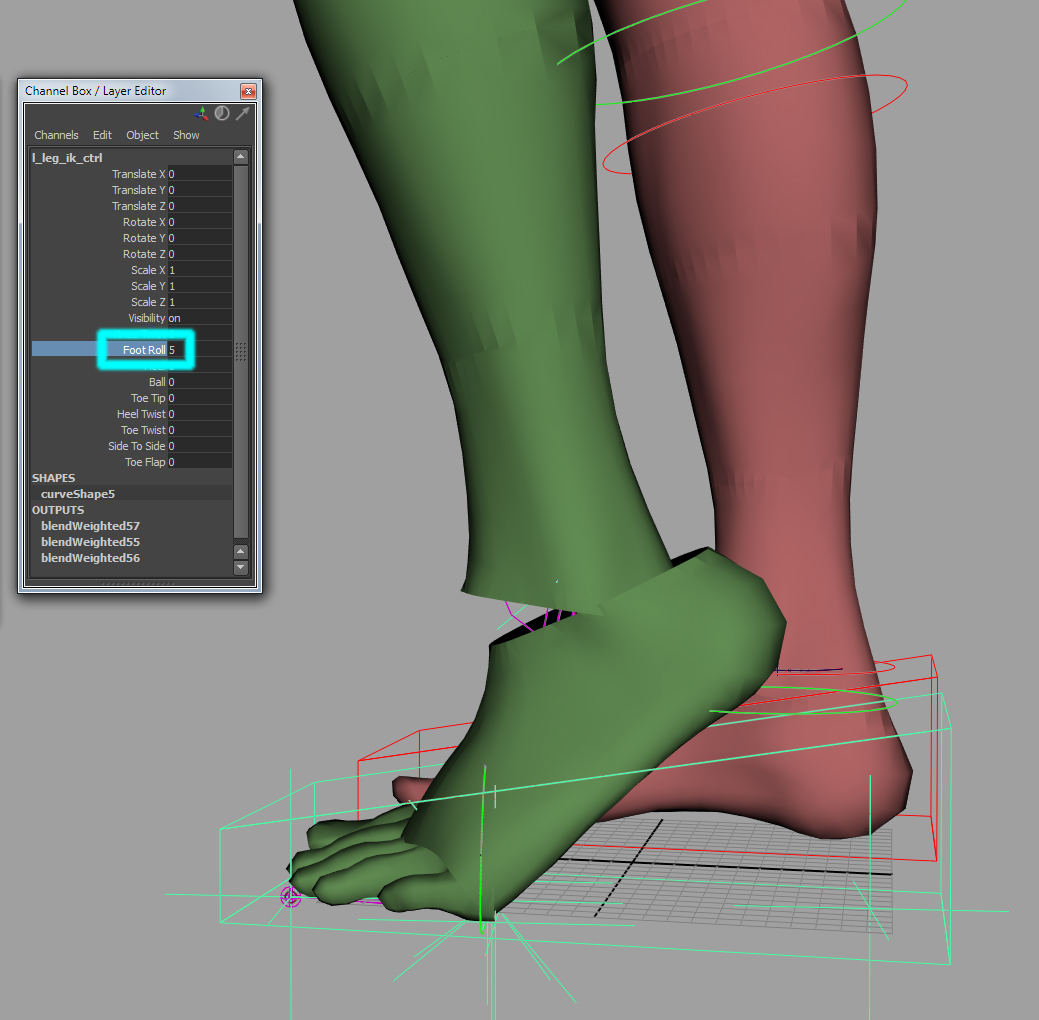Open the Edit menu in Channel Box
1039x1020 pixels.
[x=102, y=135]
